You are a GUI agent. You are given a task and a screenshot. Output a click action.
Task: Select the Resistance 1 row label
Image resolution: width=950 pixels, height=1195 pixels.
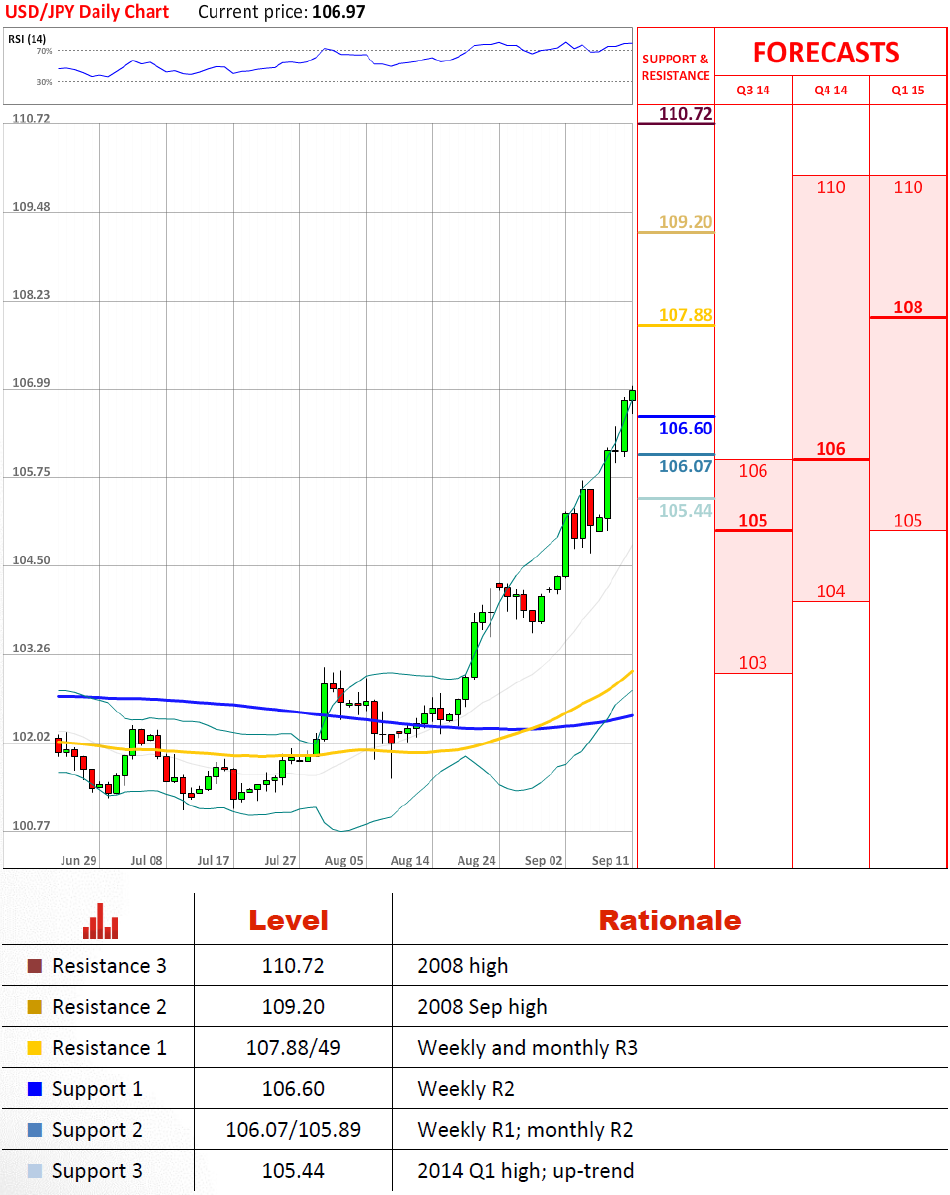109,1048
